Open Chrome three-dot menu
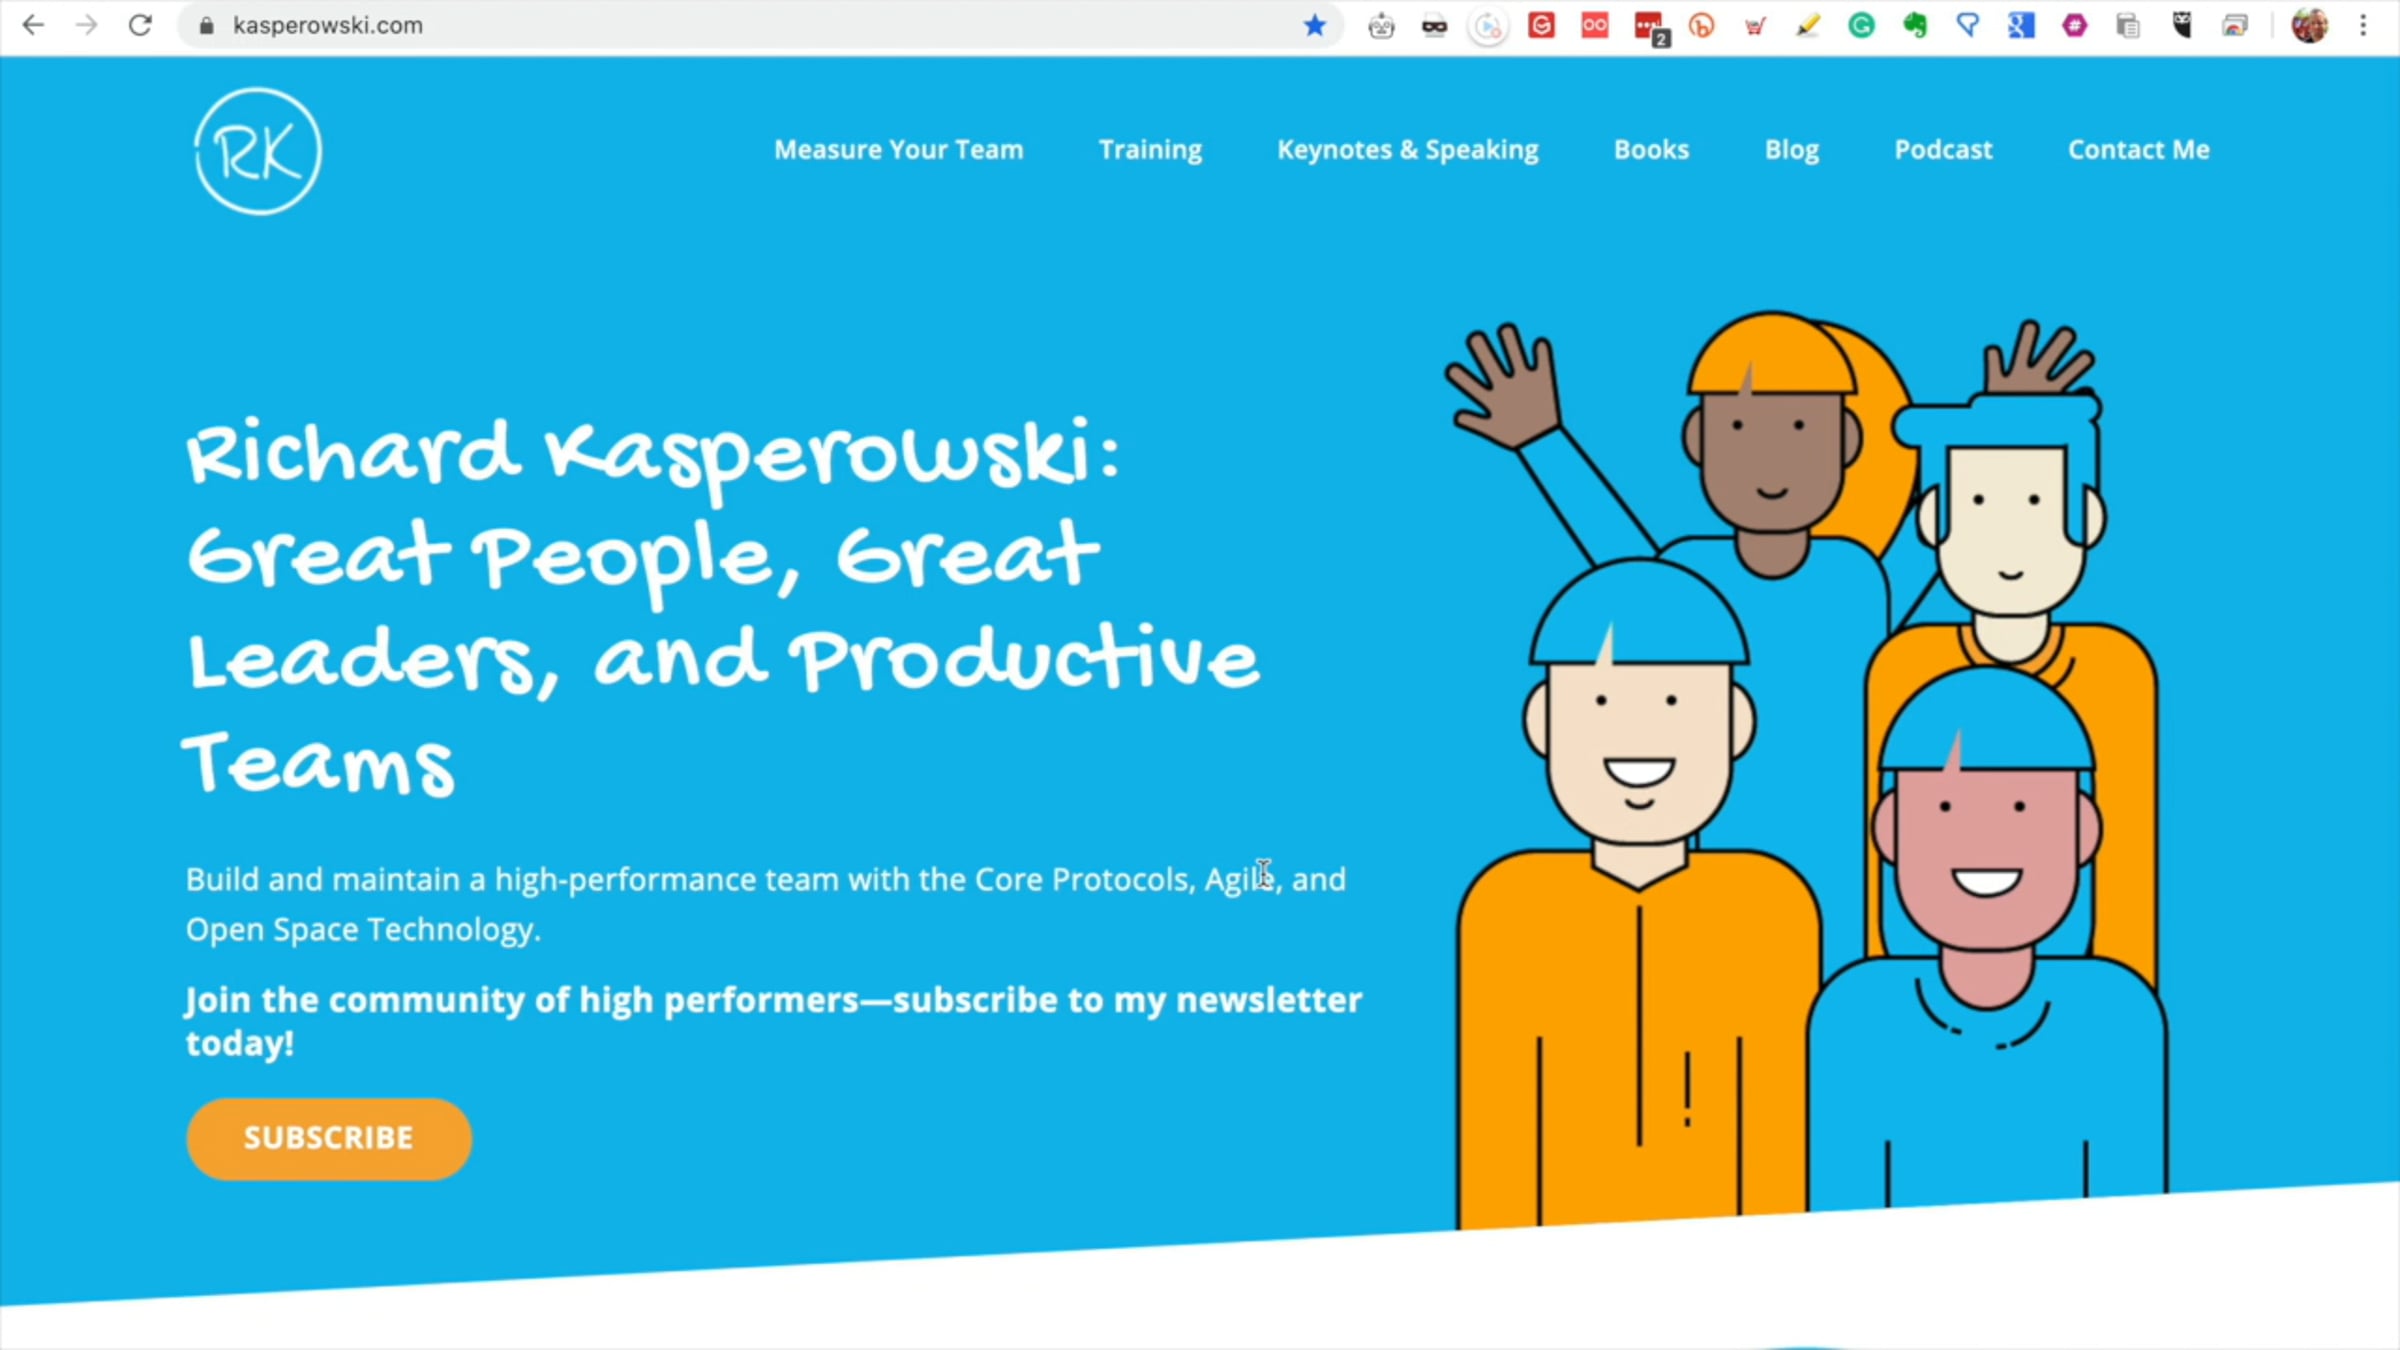 click(x=2364, y=26)
